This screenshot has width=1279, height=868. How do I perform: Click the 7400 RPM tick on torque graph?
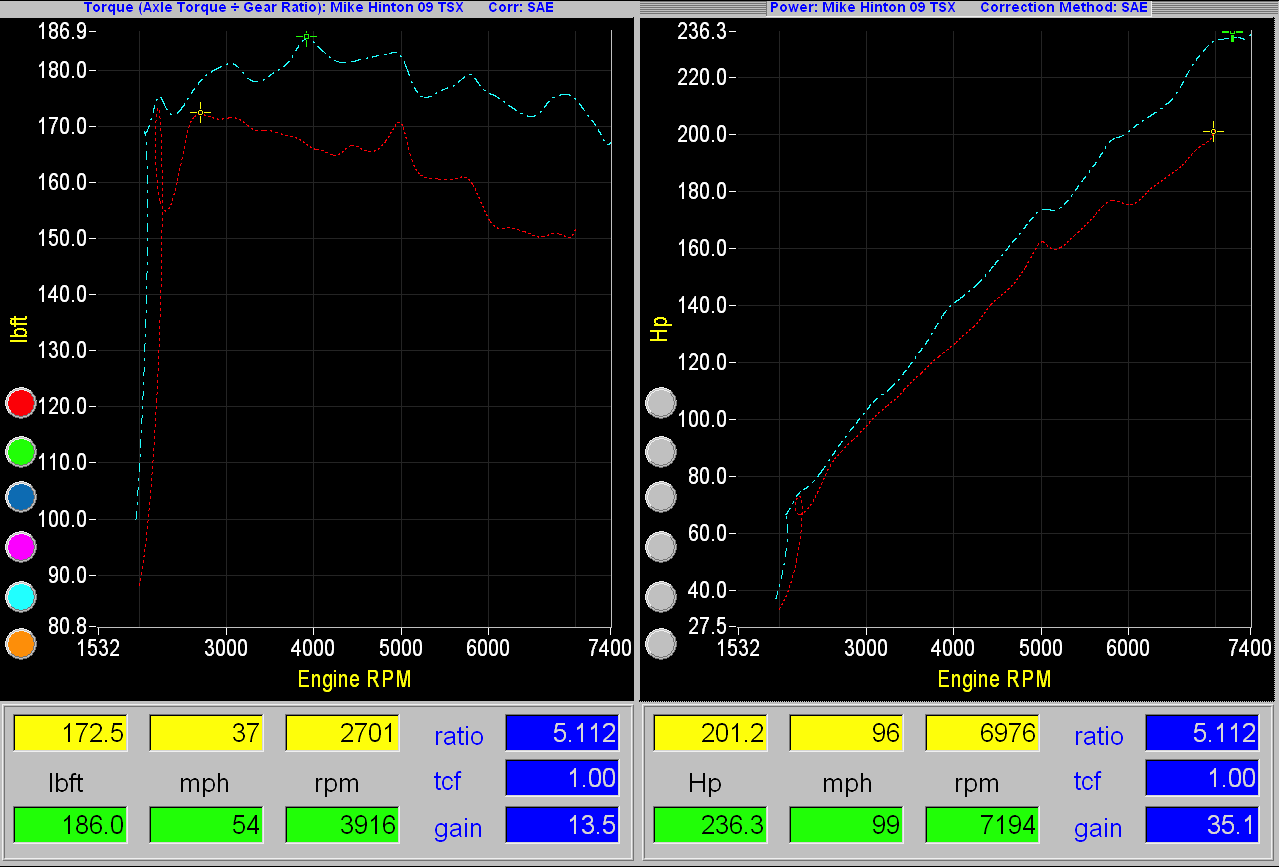pyautogui.click(x=611, y=647)
